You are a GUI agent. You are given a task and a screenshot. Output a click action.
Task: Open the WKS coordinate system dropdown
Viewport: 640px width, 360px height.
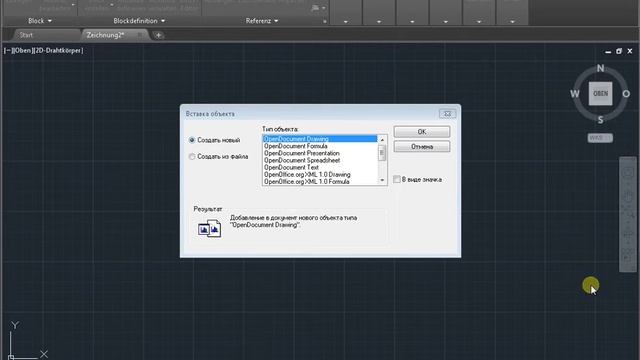tap(600, 138)
